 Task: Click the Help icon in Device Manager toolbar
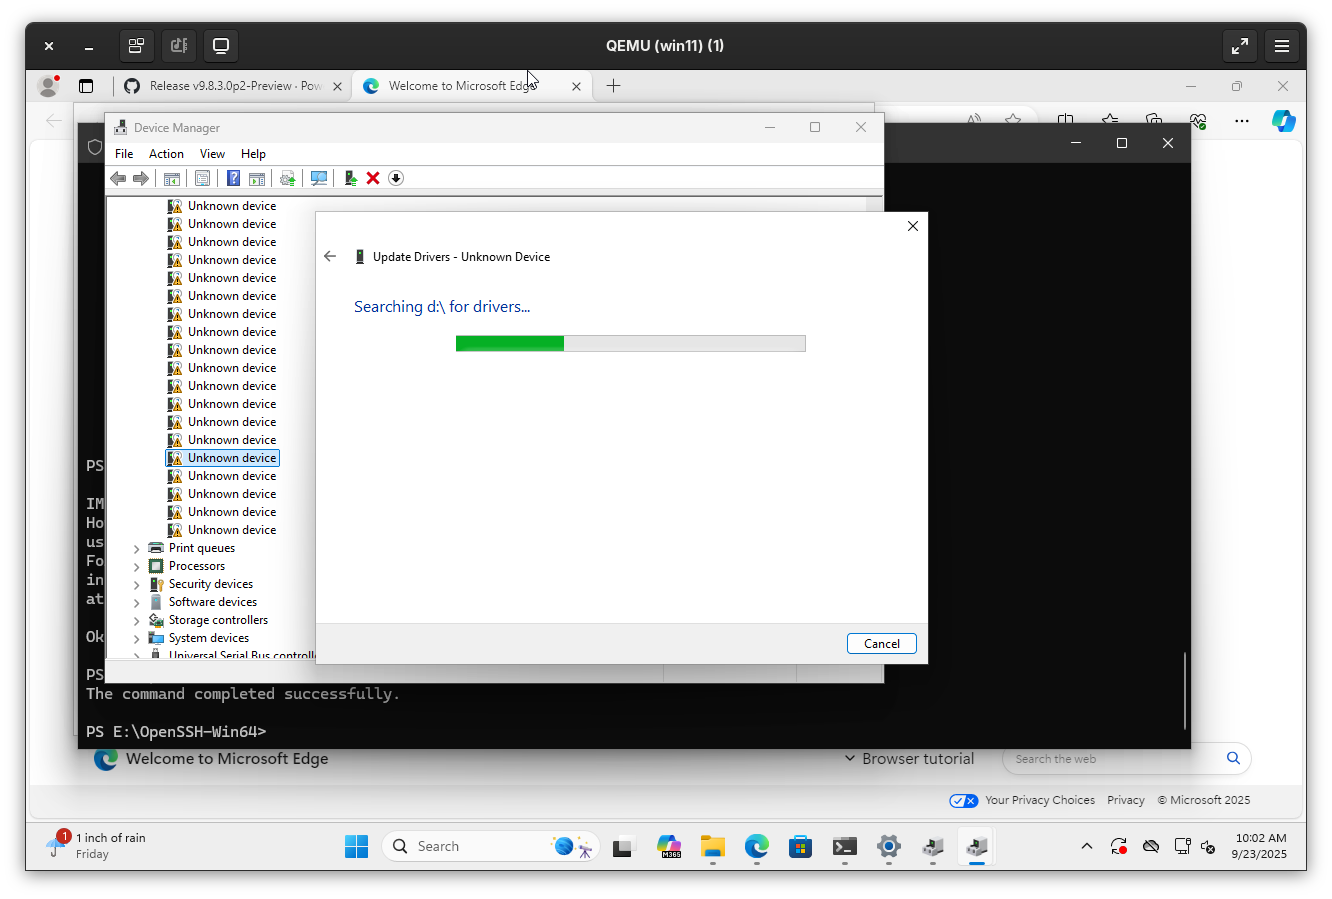[x=233, y=178]
